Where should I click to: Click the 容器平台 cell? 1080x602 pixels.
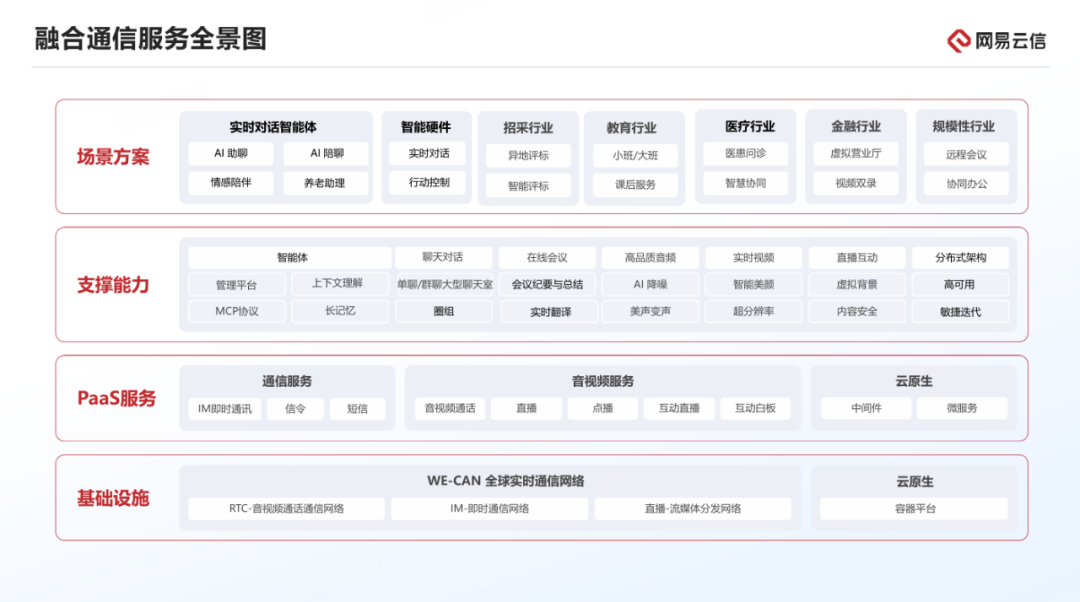[x=915, y=508]
